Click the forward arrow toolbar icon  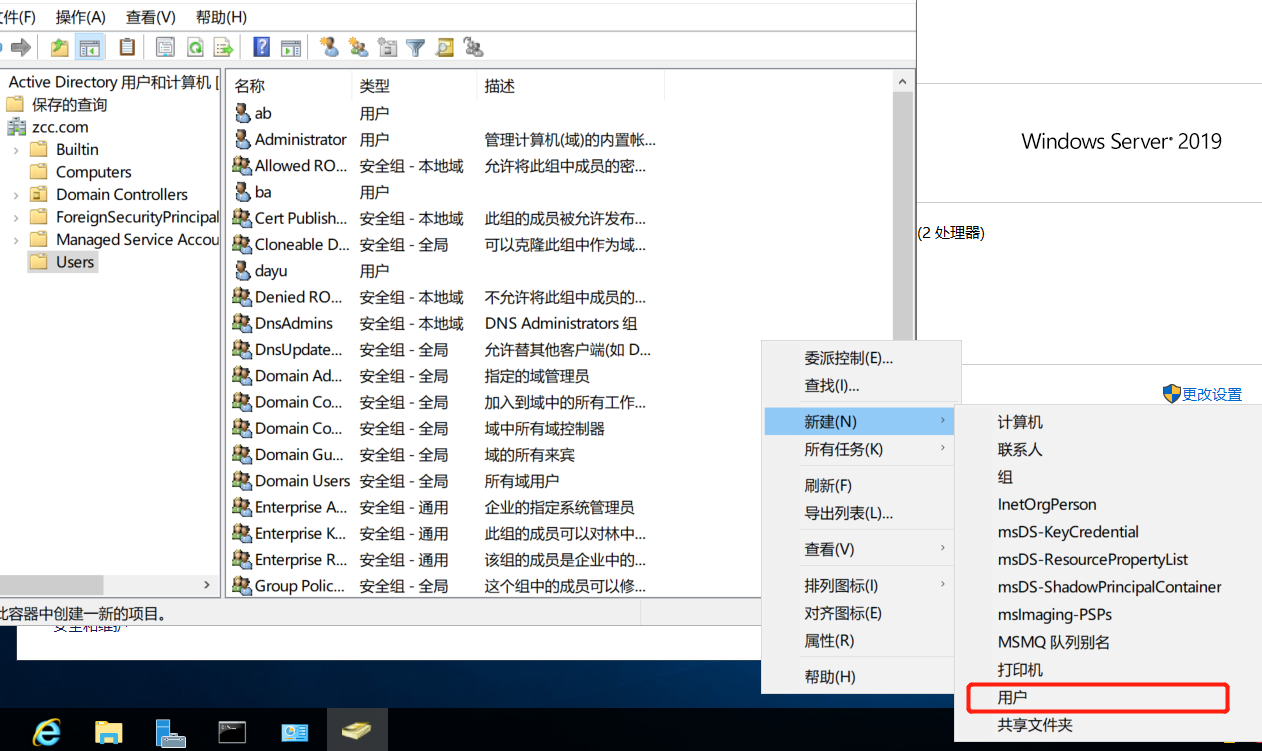[x=21, y=47]
